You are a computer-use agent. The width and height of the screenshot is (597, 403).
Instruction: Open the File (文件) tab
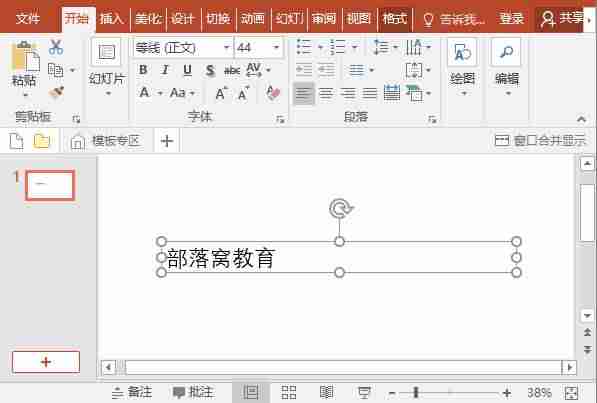pos(27,18)
